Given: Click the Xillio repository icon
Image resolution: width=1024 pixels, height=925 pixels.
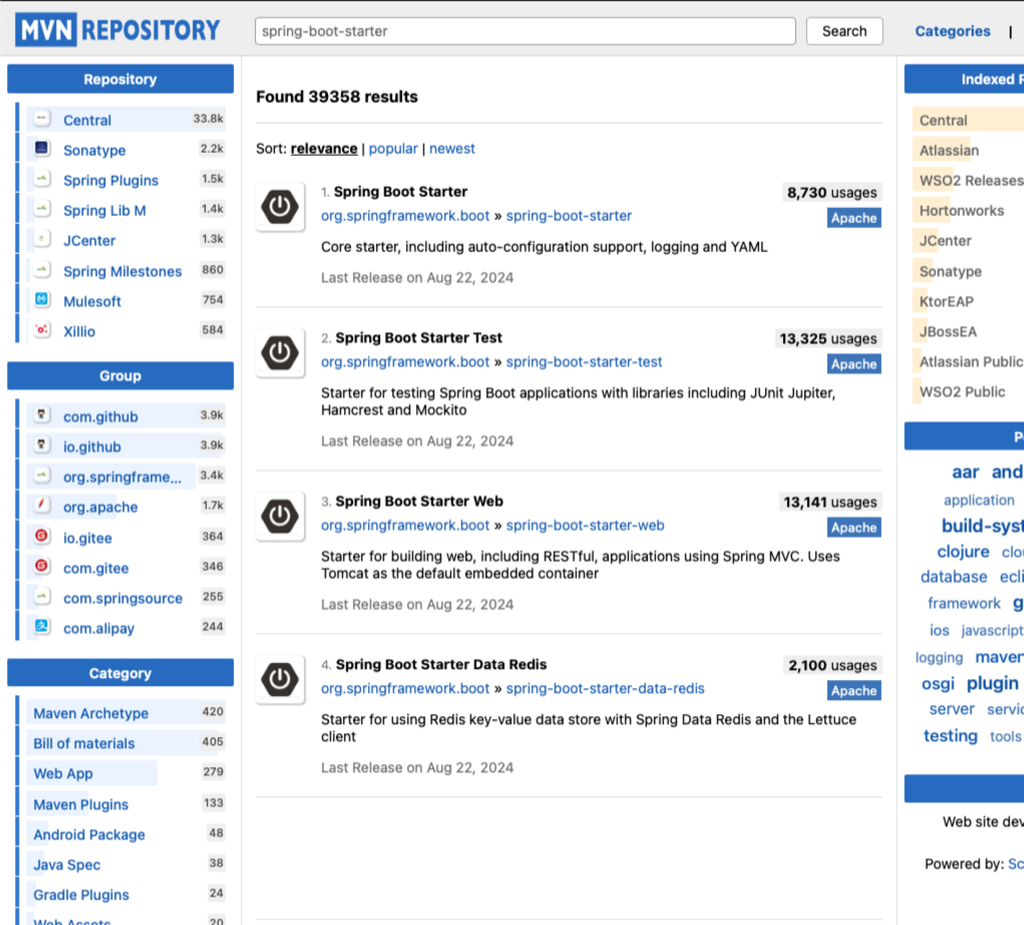Looking at the screenshot, I should coord(42,330).
